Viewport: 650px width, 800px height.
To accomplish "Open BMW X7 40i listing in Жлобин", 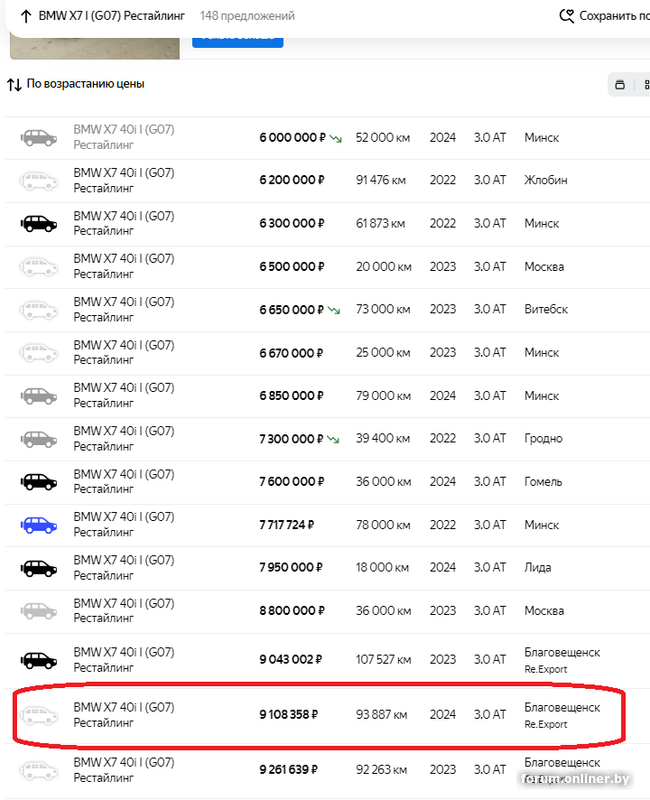I will click(123, 180).
